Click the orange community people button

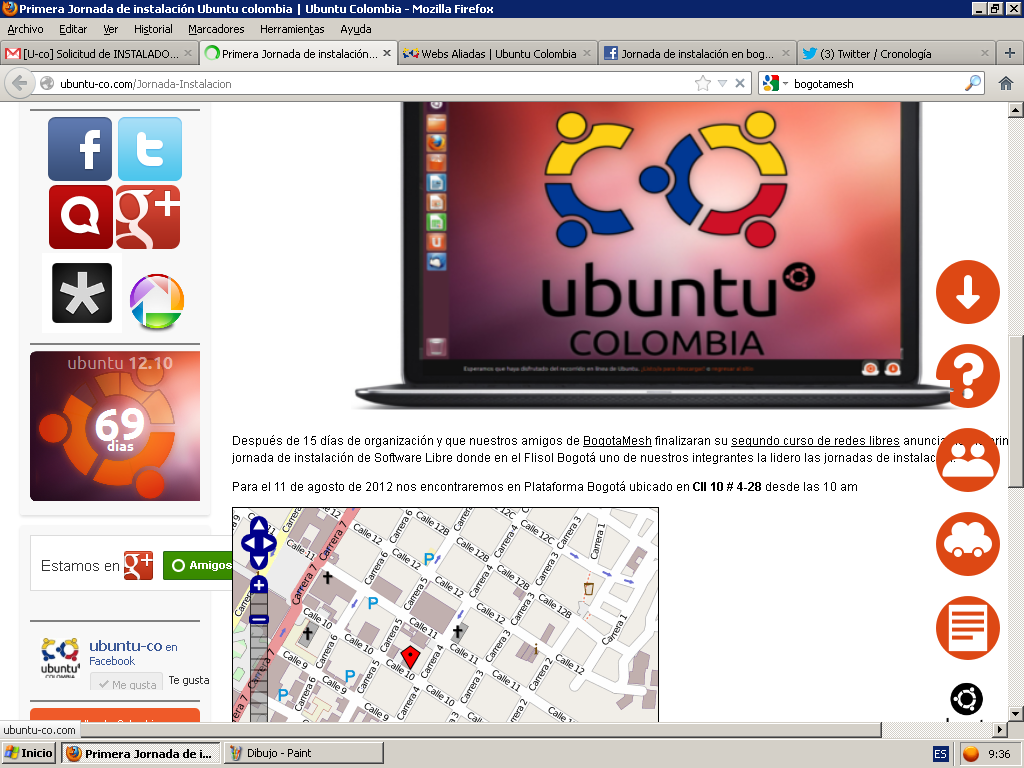(968, 460)
